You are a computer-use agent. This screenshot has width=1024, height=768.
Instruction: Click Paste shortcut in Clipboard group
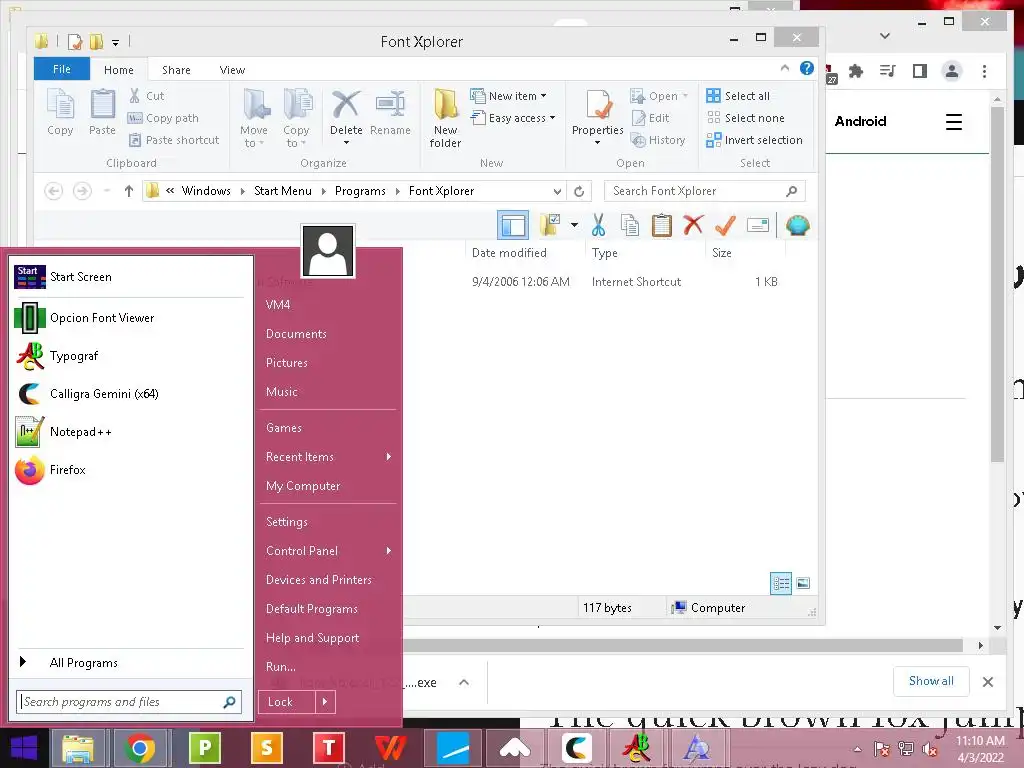tap(174, 140)
